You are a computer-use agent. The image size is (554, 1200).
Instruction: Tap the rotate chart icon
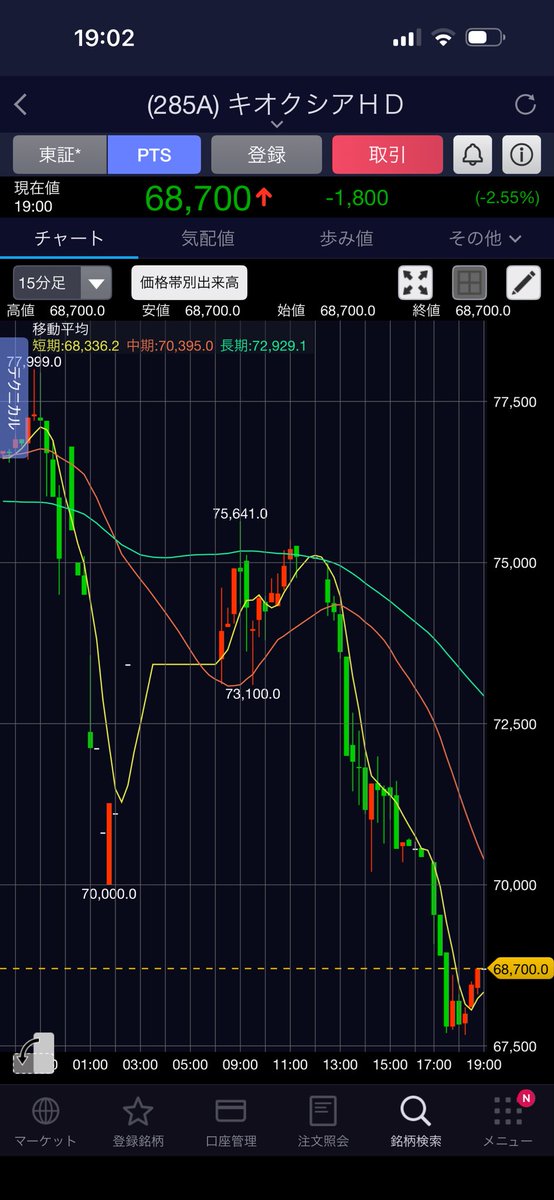click(x=32, y=1052)
